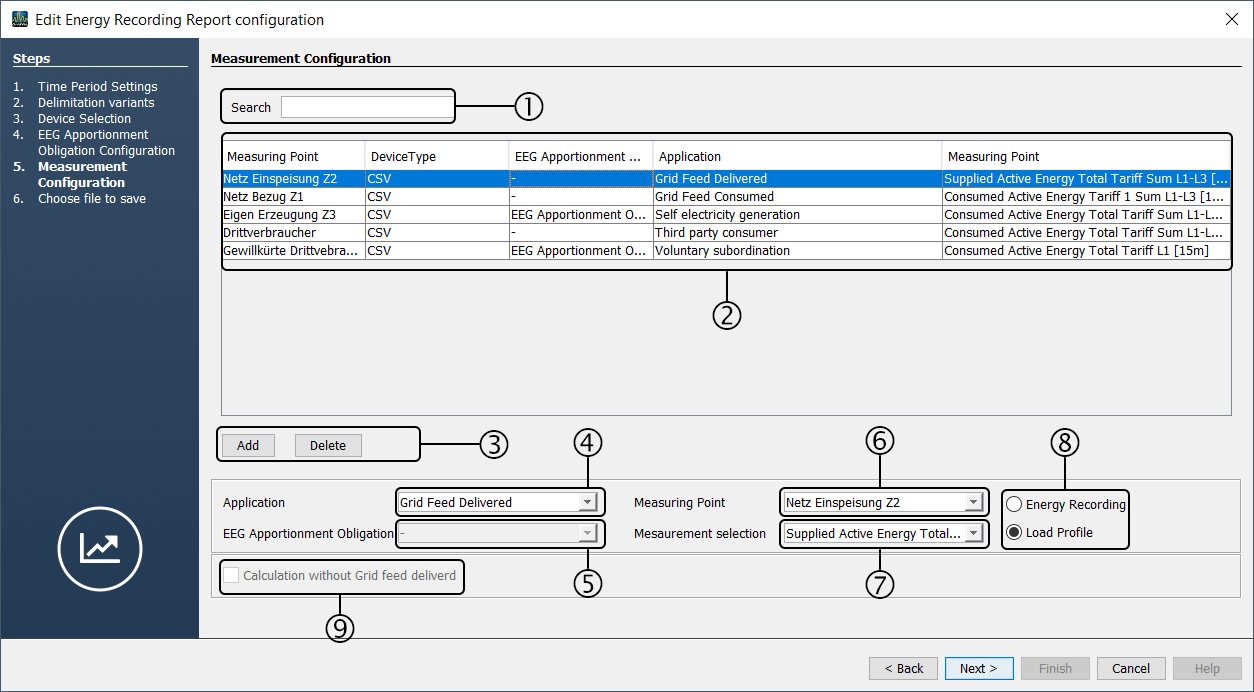Viewport: 1254px width, 692px height.
Task: Go back using the Back button
Action: tap(903, 669)
